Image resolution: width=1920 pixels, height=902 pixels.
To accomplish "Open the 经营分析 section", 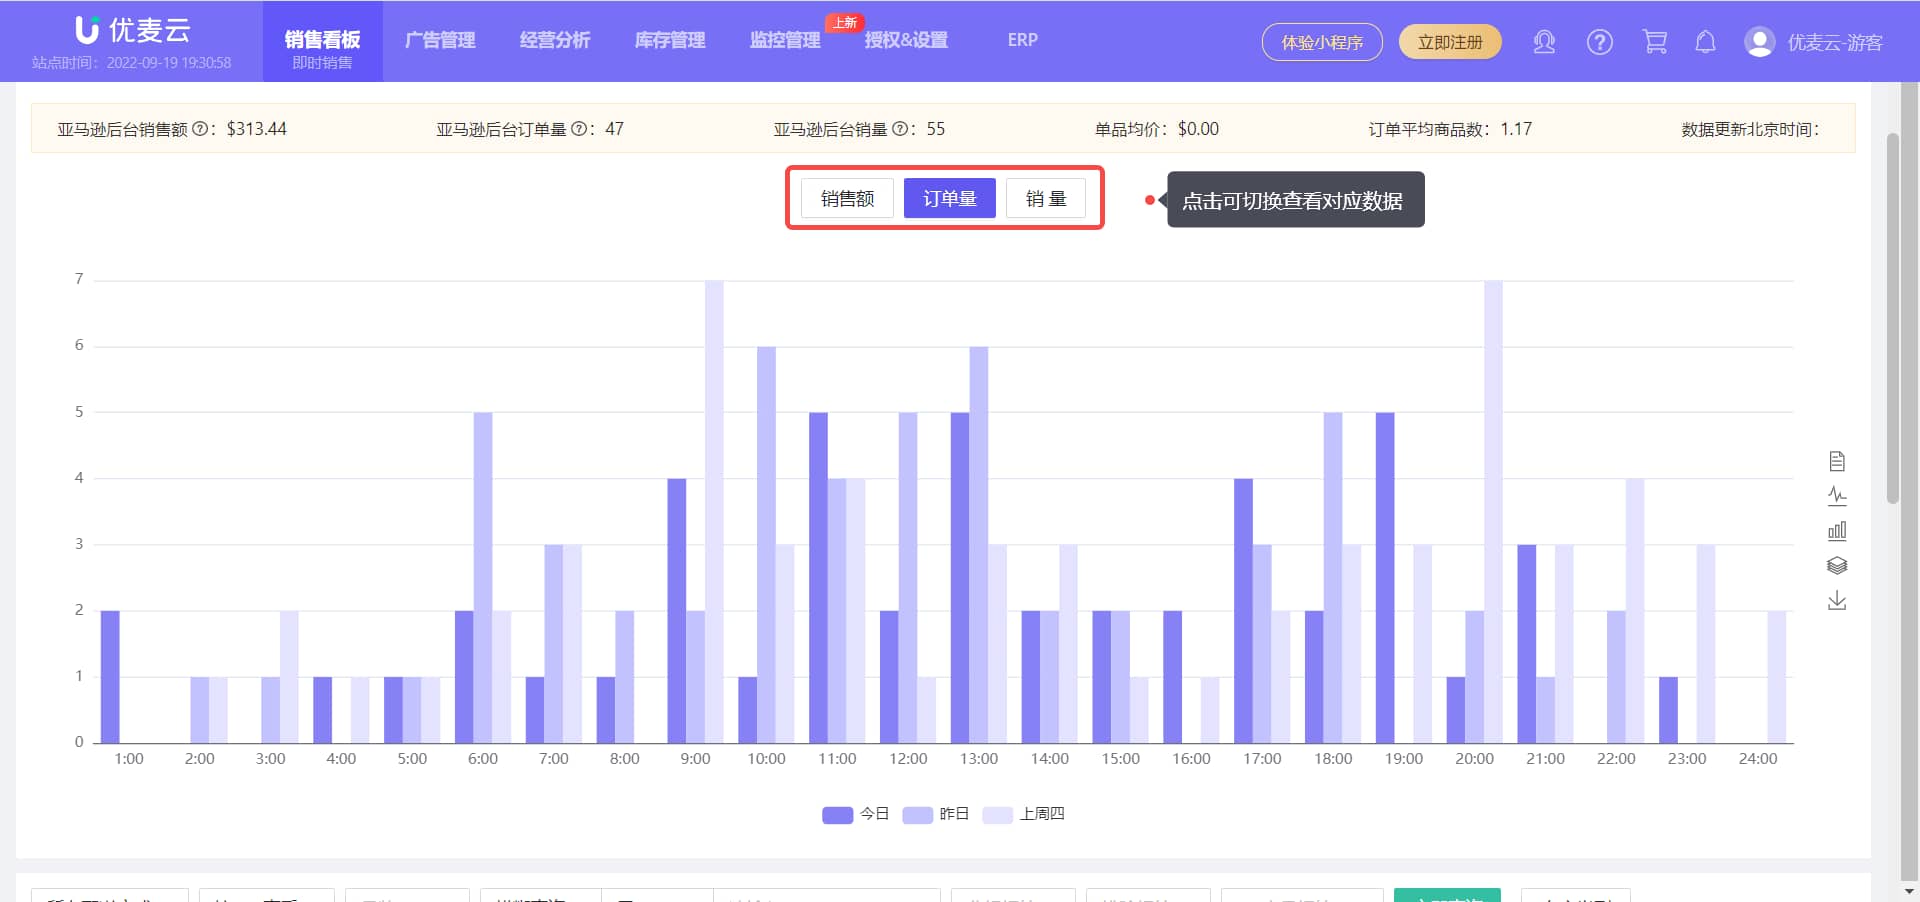I will [x=555, y=40].
